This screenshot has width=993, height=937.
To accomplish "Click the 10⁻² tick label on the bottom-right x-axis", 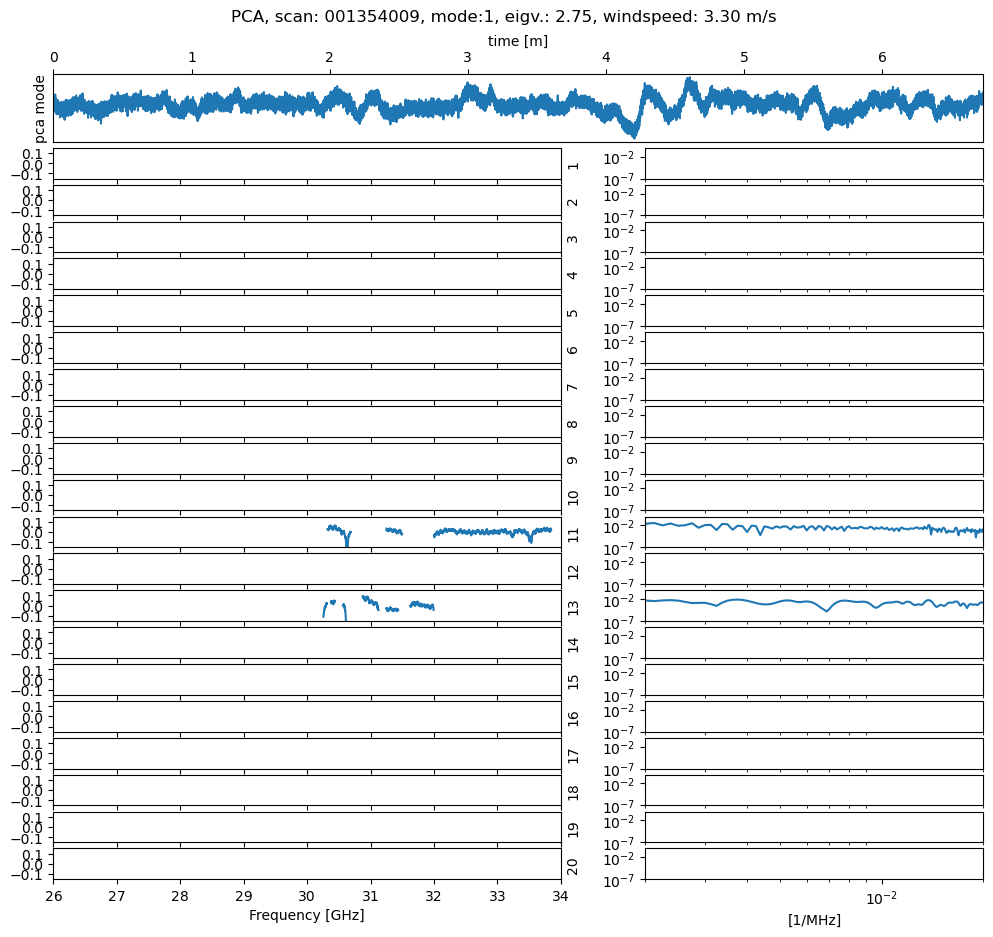I will [880, 897].
